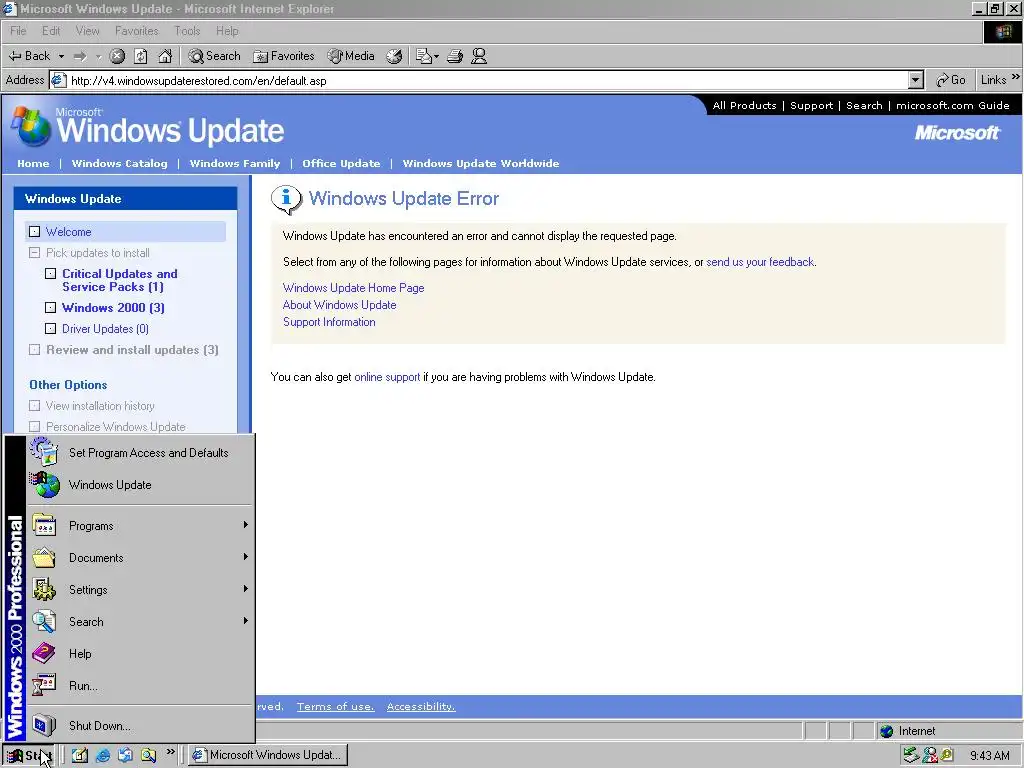
Task: Click Windows Update Worldwide link
Action: [481, 163]
